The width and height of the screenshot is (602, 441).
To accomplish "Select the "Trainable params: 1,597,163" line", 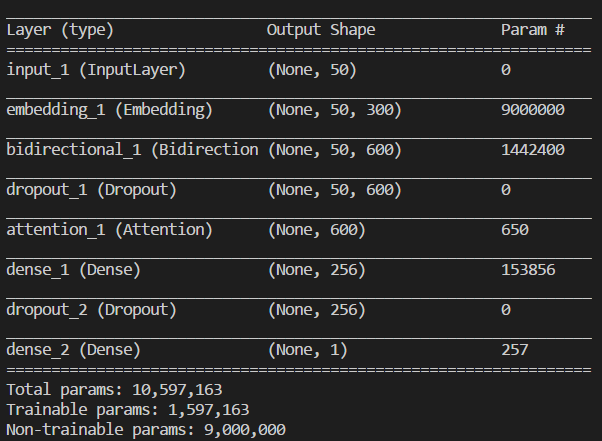I will pyautogui.click(x=127, y=410).
